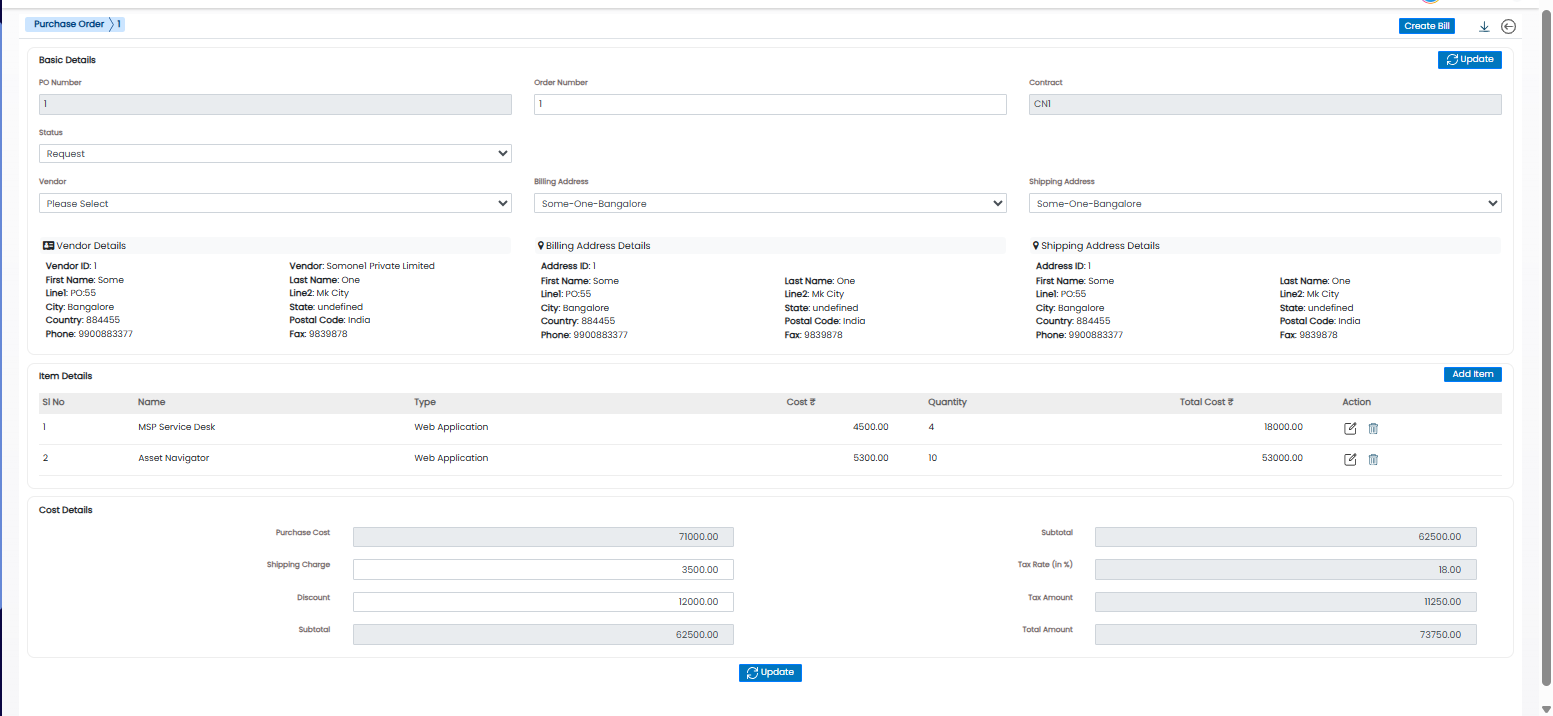Viewport: 1553px width, 716px height.
Task: Edit the MSP Service Desk item
Action: tap(1349, 428)
